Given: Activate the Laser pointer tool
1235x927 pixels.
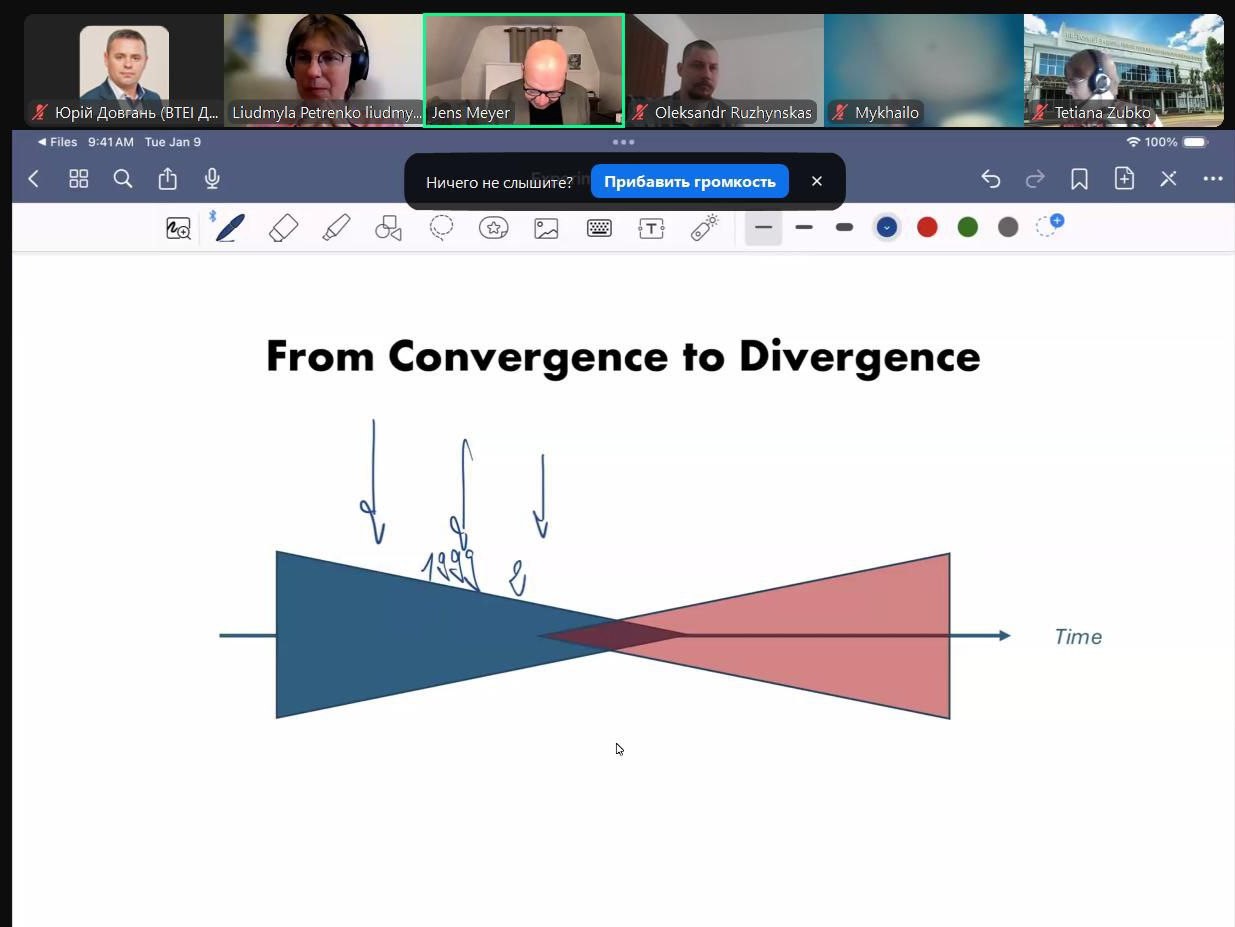Looking at the screenshot, I should (x=704, y=228).
